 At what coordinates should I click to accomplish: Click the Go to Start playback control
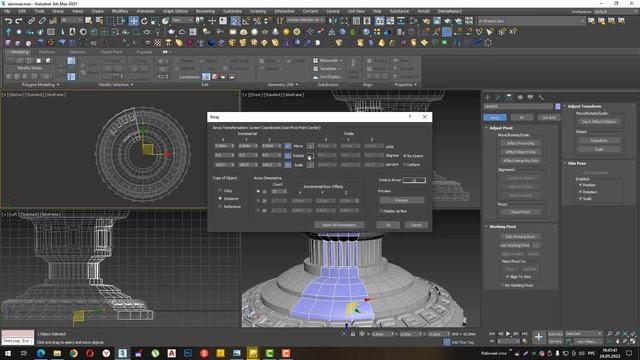492,334
